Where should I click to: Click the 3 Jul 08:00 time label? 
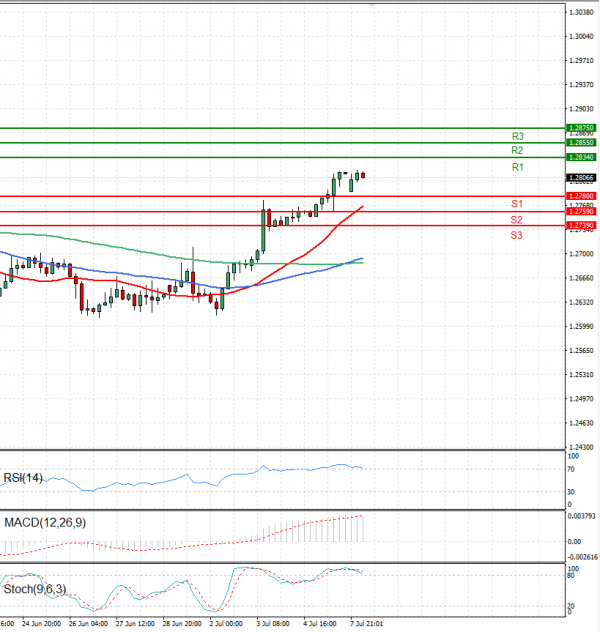[x=273, y=624]
